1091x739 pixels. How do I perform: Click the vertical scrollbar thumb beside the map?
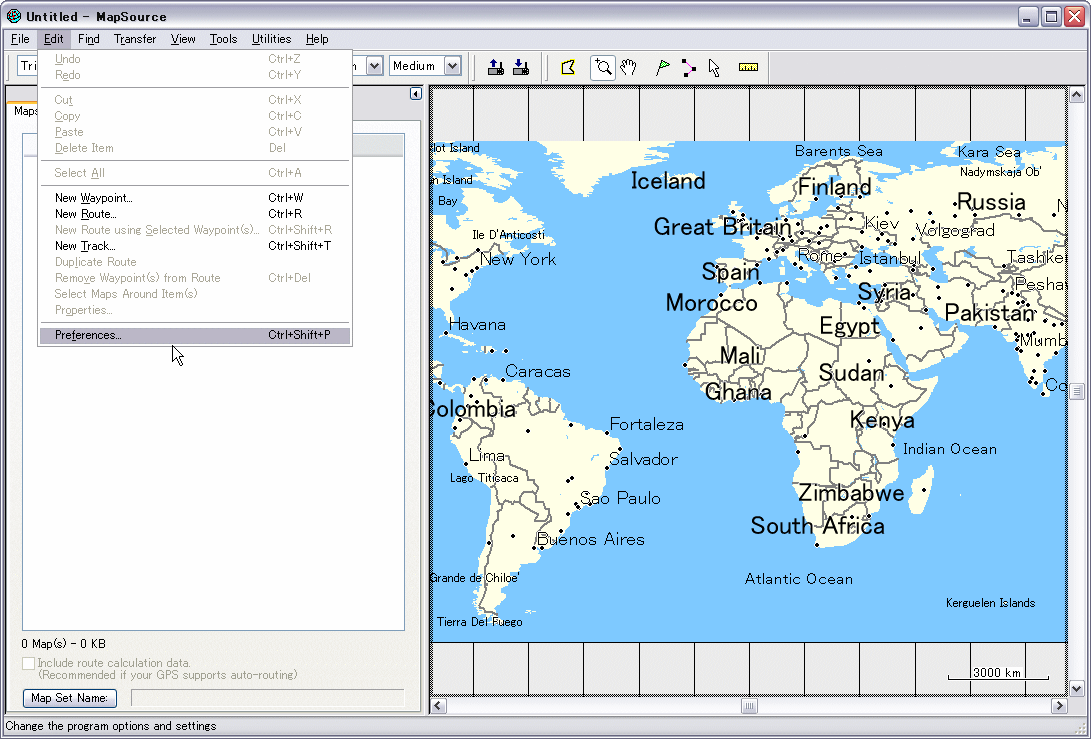(1076, 391)
